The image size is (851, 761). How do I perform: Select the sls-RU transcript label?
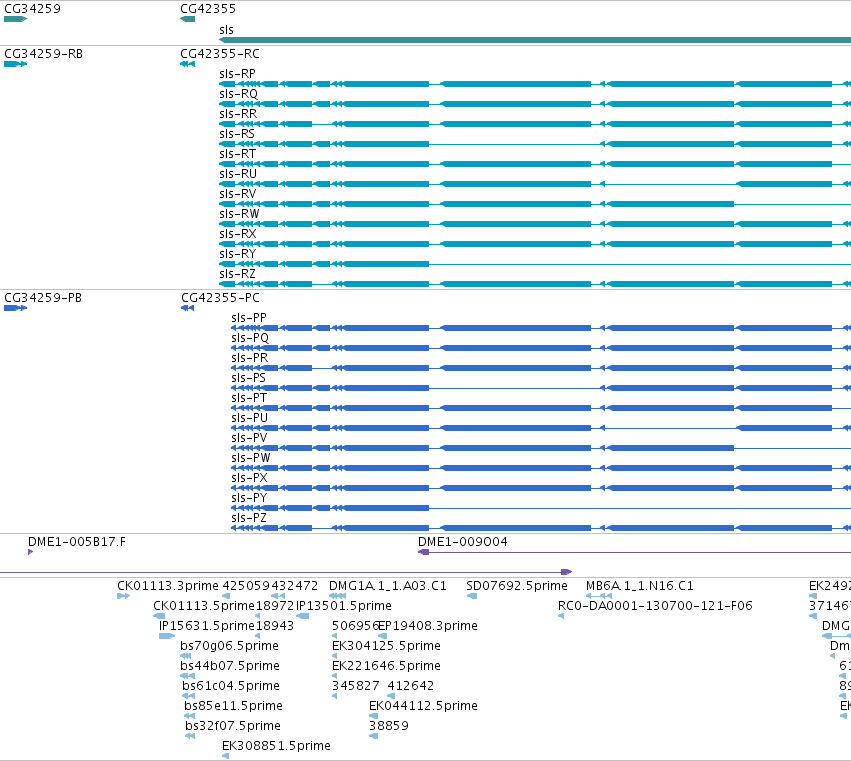pos(238,174)
